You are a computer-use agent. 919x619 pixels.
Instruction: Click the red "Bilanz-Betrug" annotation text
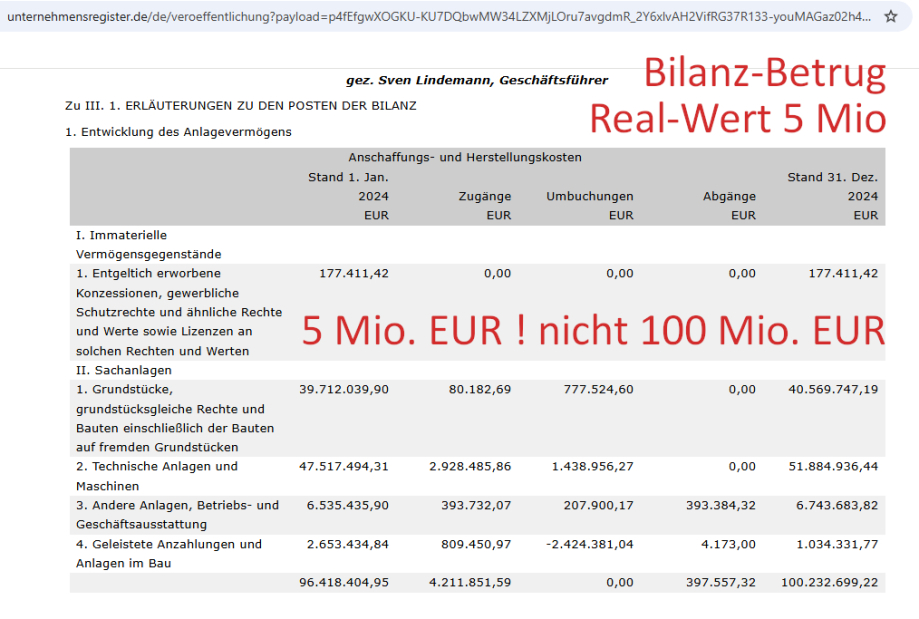(x=764, y=74)
